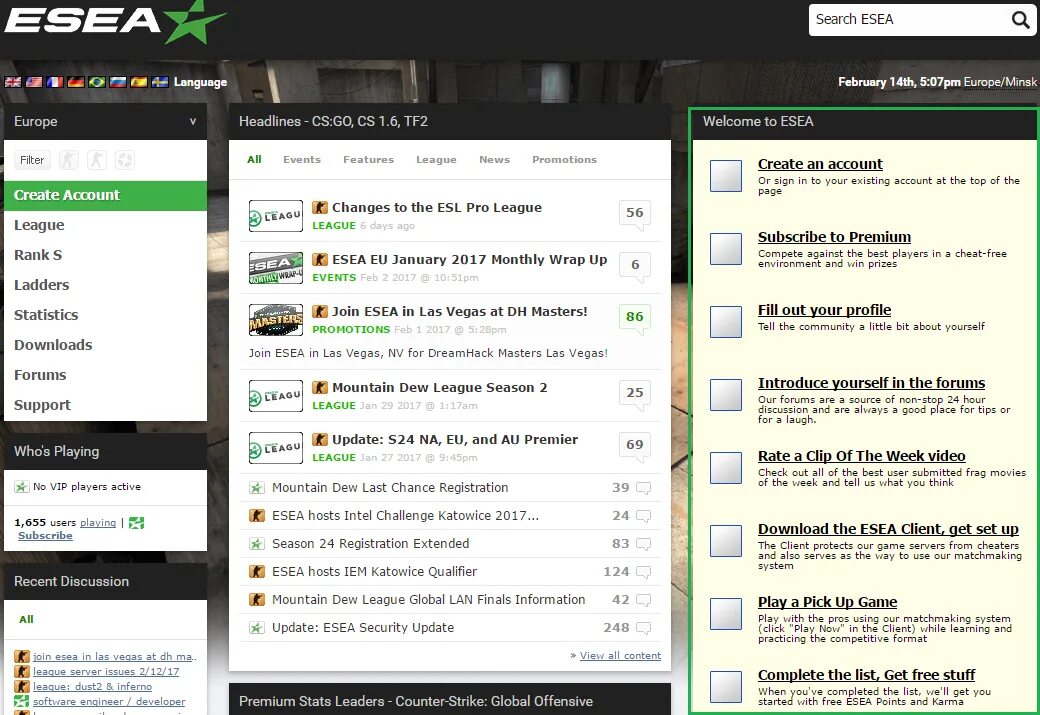Filter by Team Fortress 2 icon

tap(125, 160)
